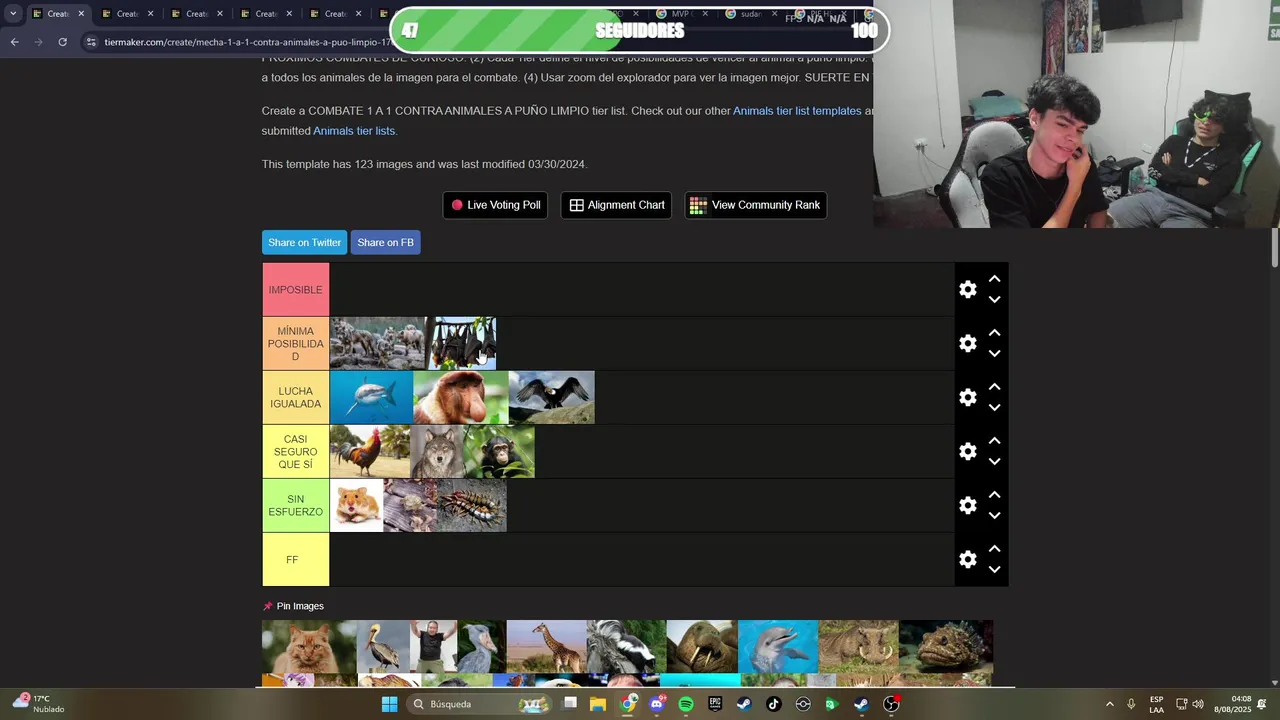The height and width of the screenshot is (720, 1280).
Task: Click the orange MÍNIMA POSIBILIDAD label
Action: click(295, 344)
